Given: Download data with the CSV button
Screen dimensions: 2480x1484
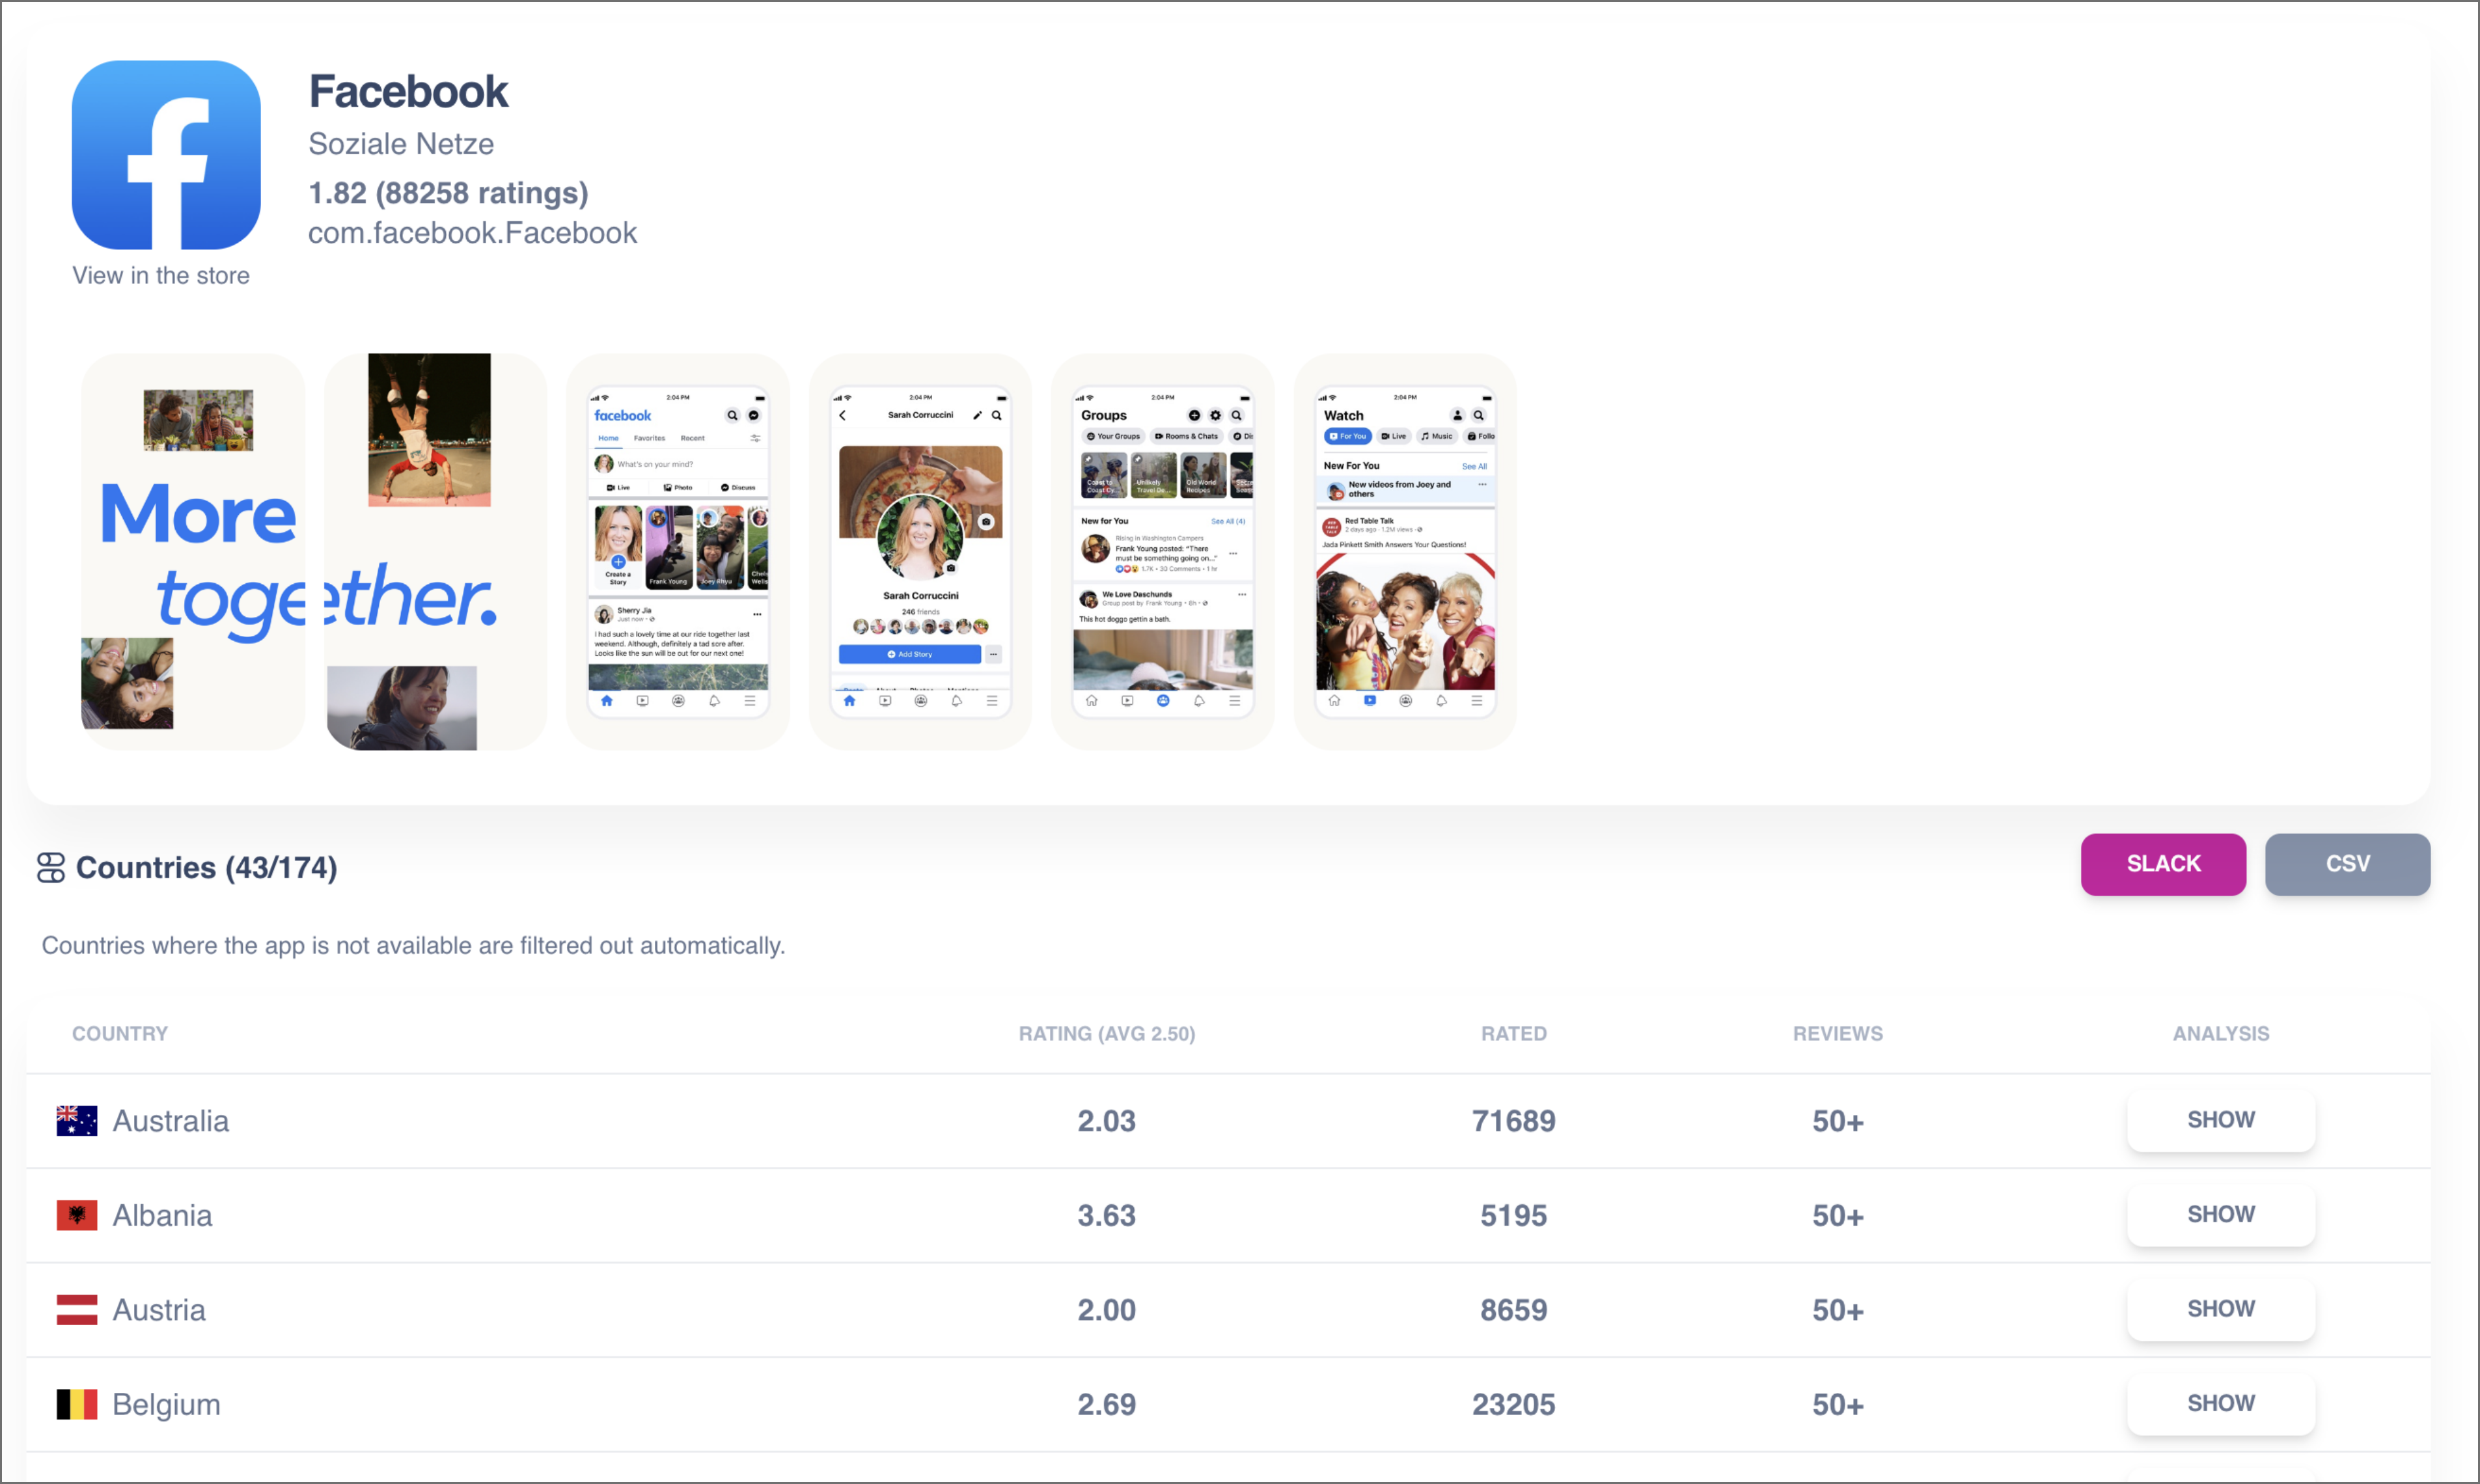Looking at the screenshot, I should (x=2347, y=864).
